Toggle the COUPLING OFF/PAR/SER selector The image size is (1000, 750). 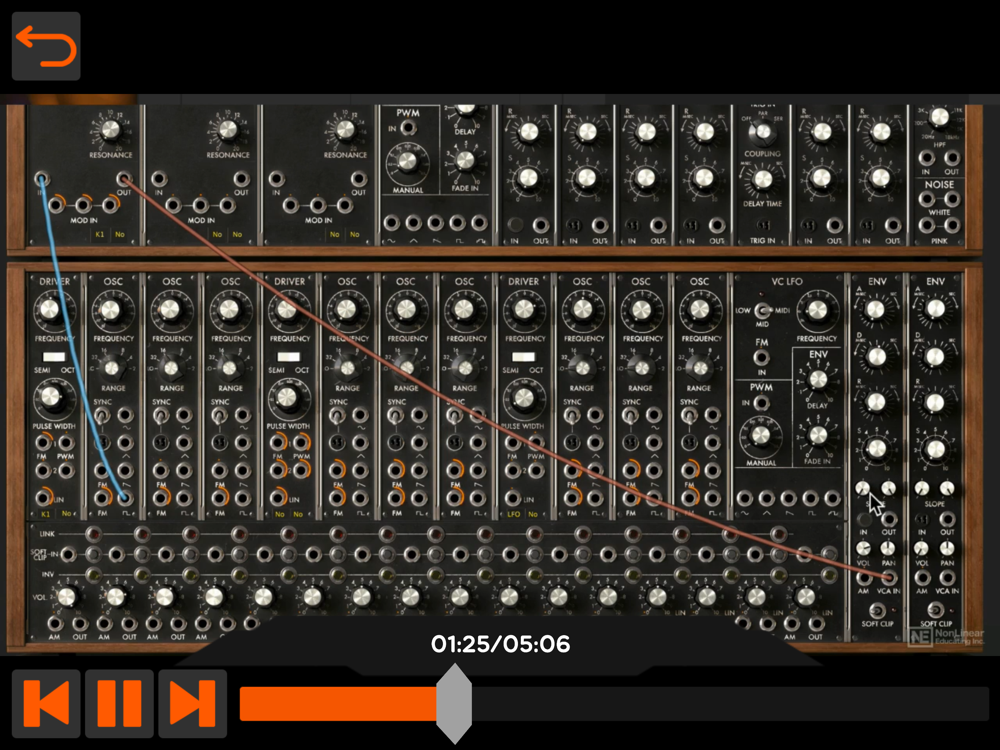pos(762,133)
